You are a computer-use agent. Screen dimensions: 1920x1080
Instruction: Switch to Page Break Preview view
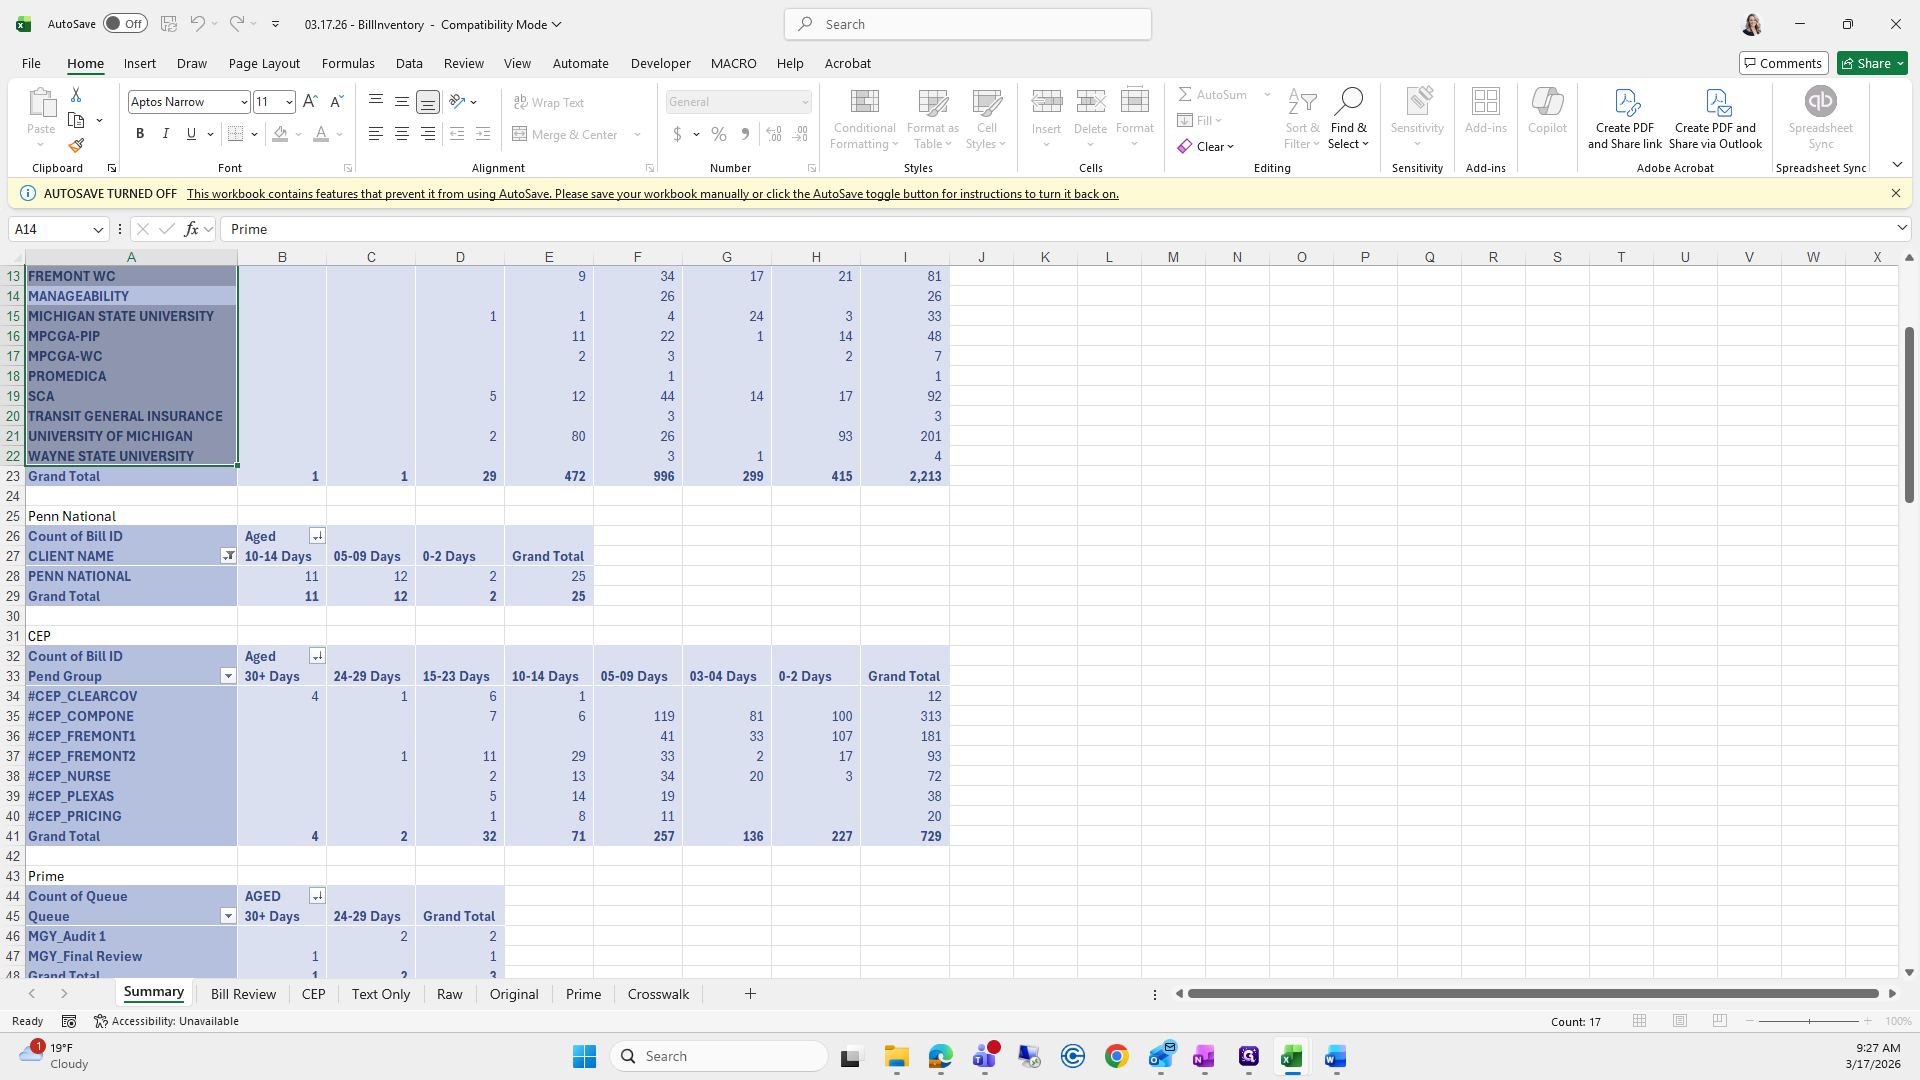(1720, 1021)
